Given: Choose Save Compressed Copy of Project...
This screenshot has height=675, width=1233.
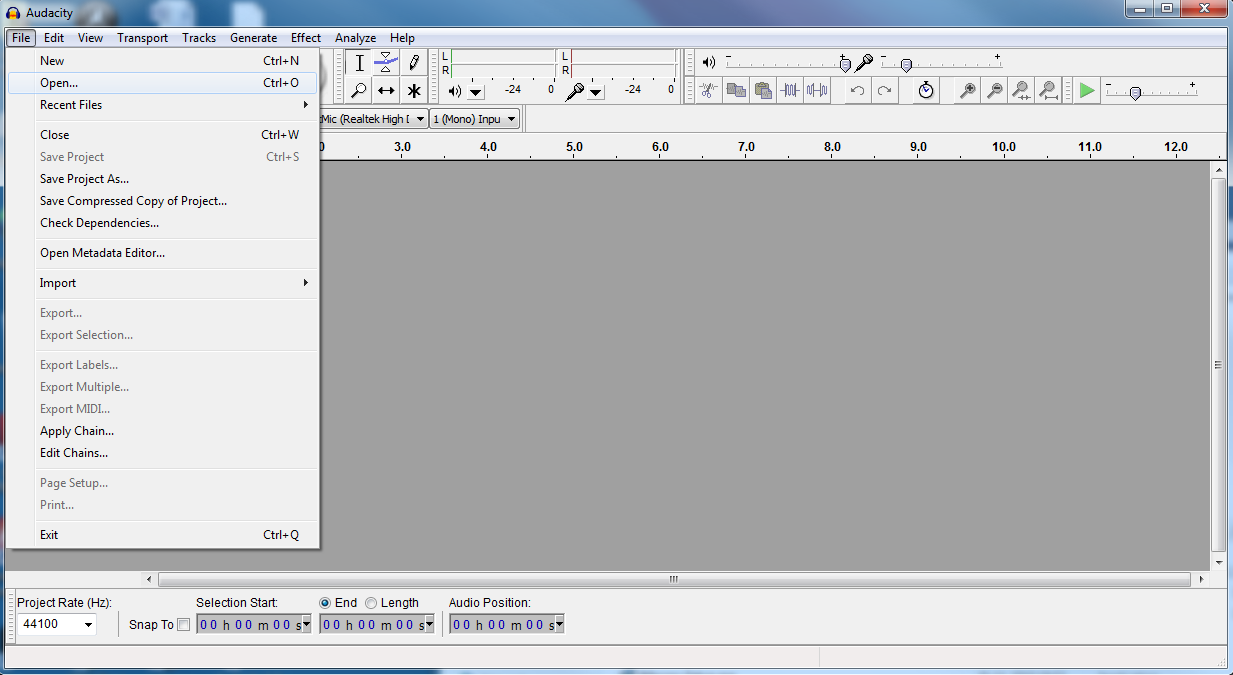Looking at the screenshot, I should [163, 201].
